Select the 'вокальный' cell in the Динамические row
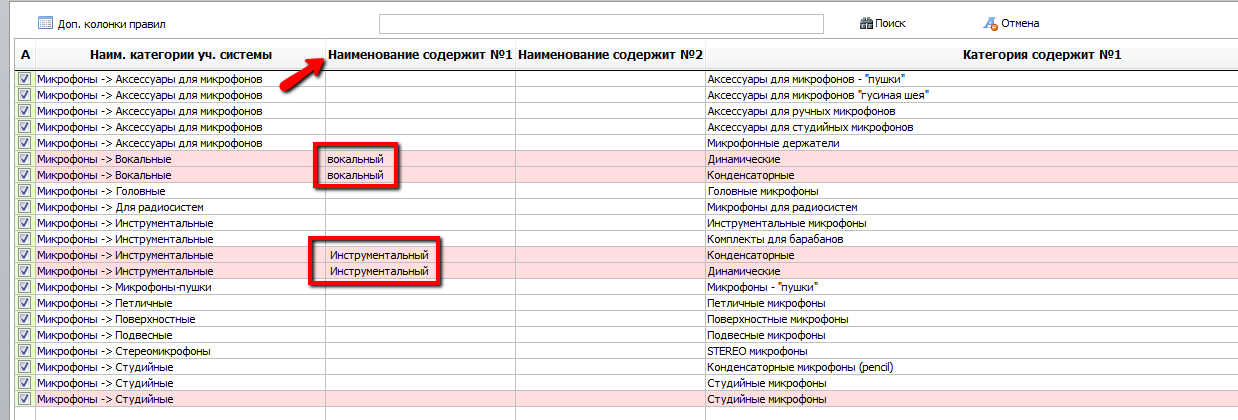Screen dimensions: 1238x420 tap(420, 159)
